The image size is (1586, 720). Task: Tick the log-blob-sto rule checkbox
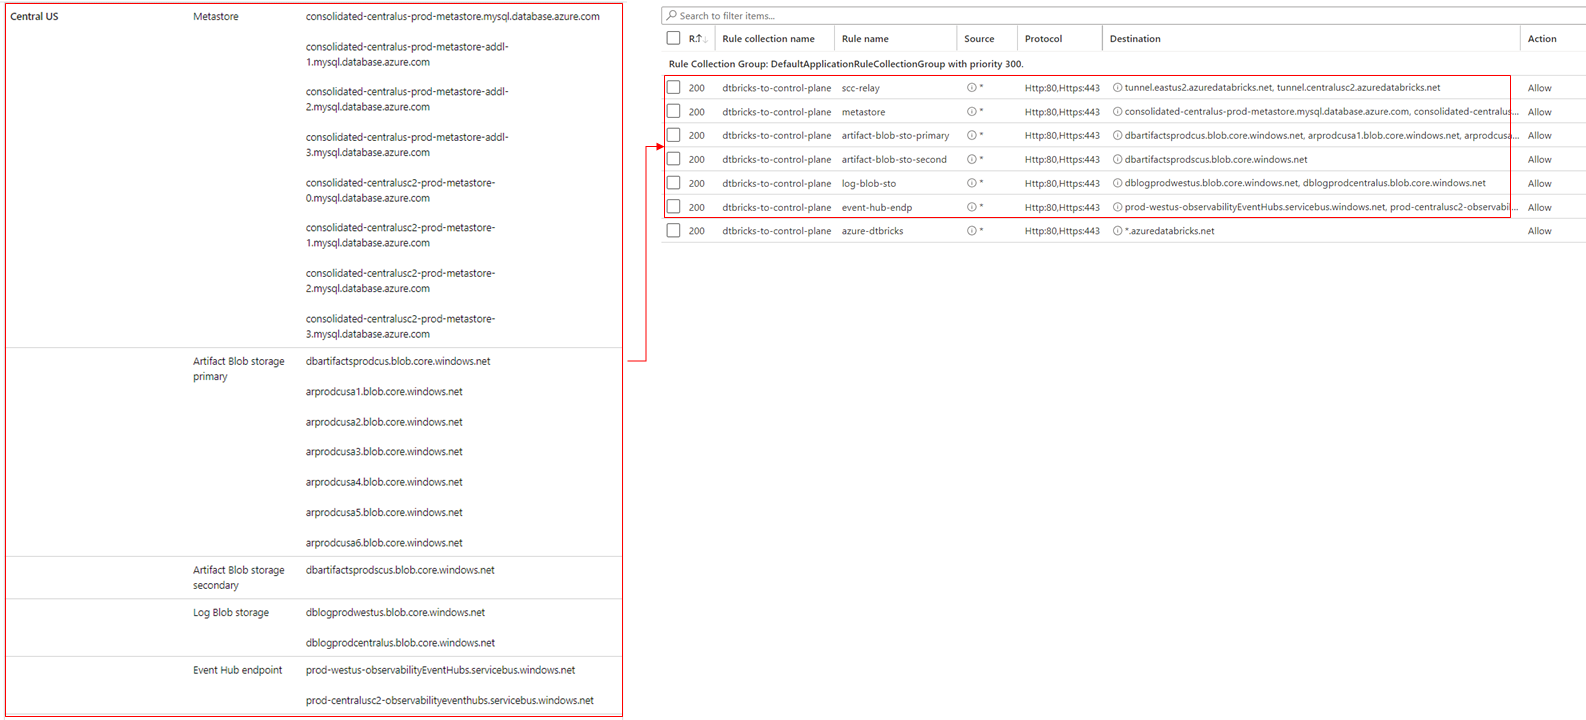673,183
